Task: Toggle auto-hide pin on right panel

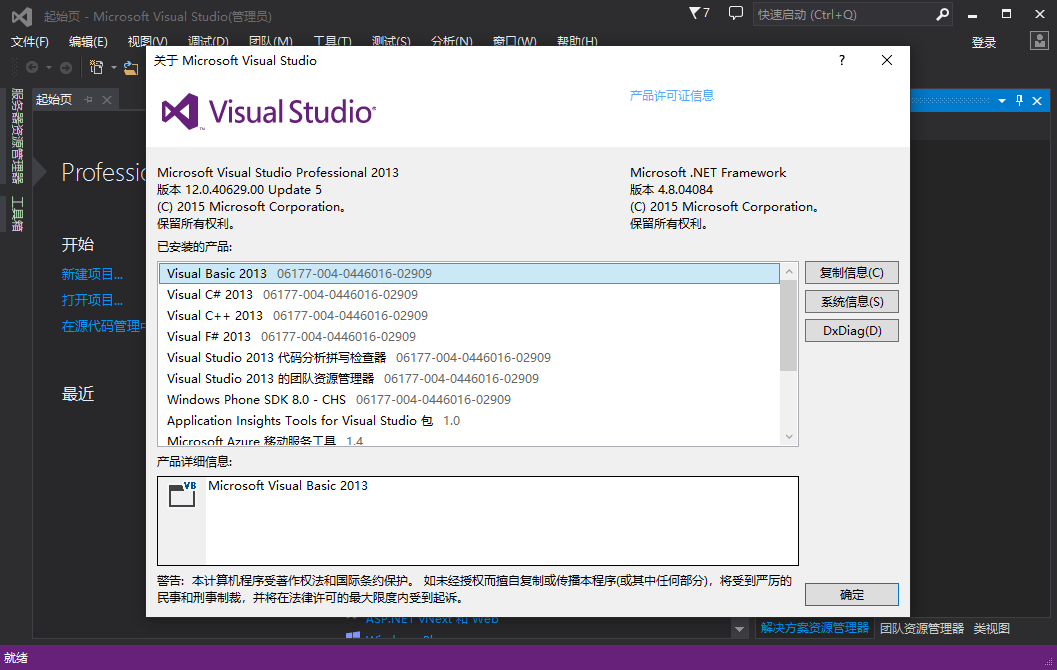Action: 1019,100
